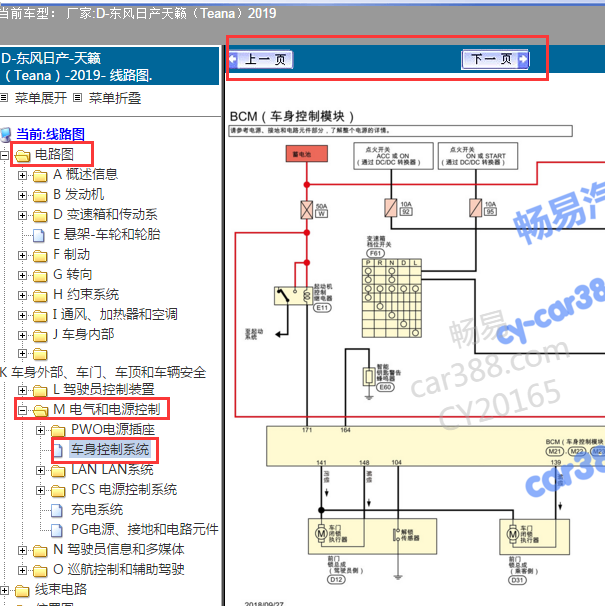Open the H 约束系统 folder
Image resolution: width=605 pixels, height=606 pixels.
(x=86, y=294)
